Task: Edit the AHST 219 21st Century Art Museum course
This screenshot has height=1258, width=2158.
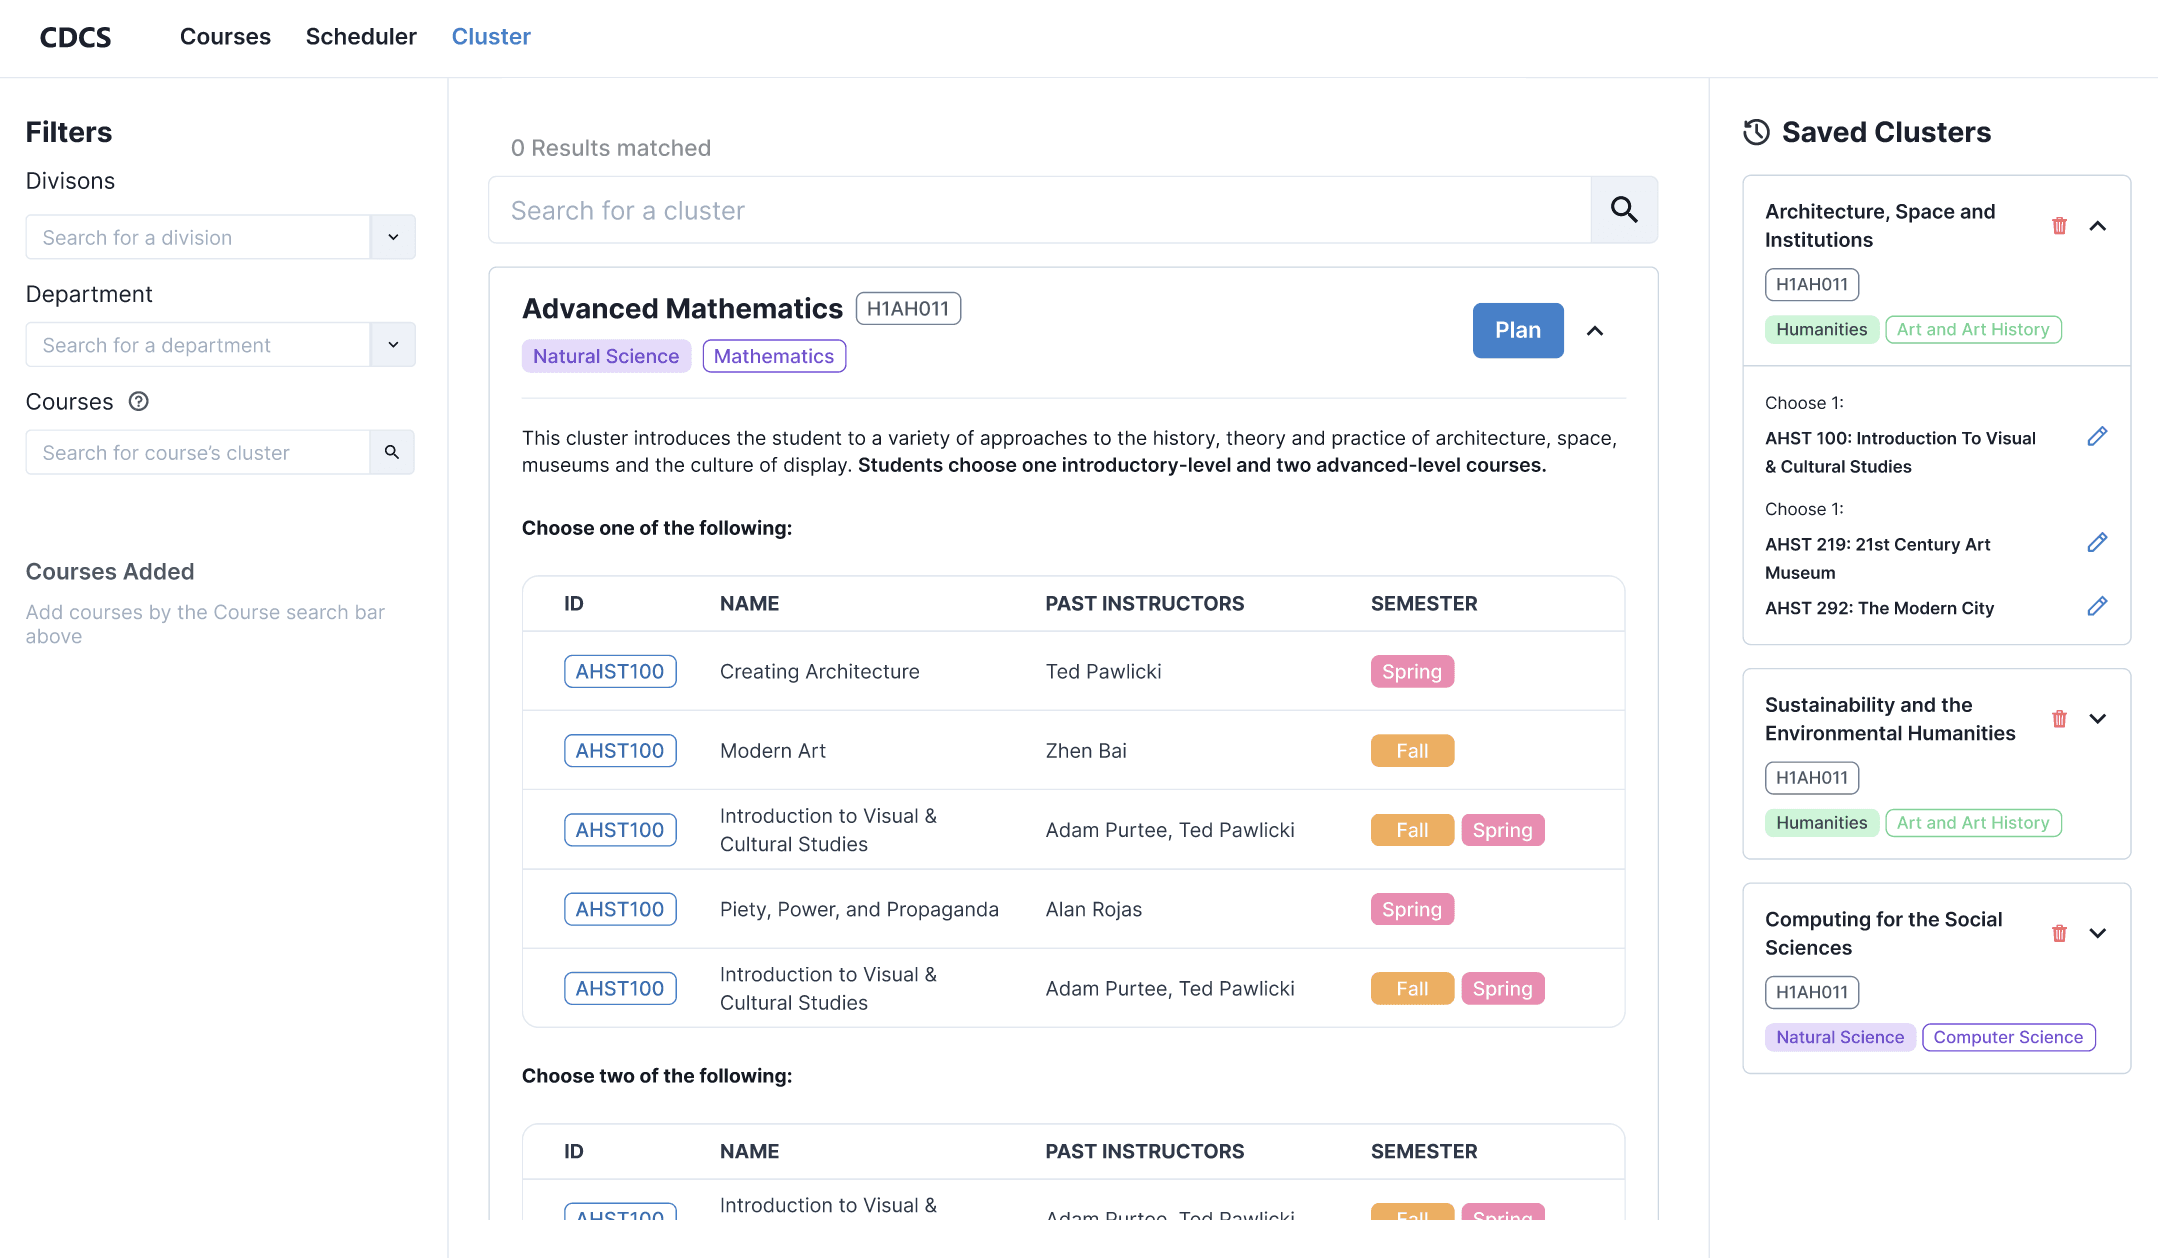Action: click(2097, 542)
